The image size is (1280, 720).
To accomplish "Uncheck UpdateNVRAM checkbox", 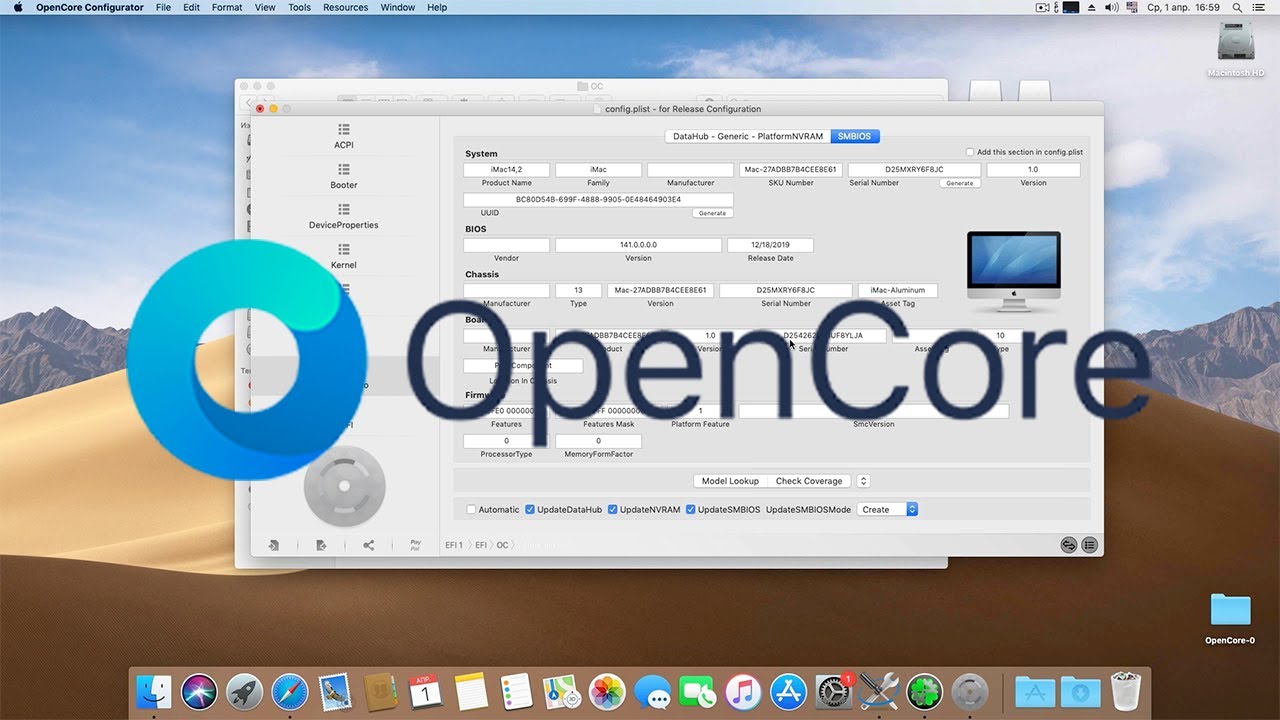I will coord(612,509).
